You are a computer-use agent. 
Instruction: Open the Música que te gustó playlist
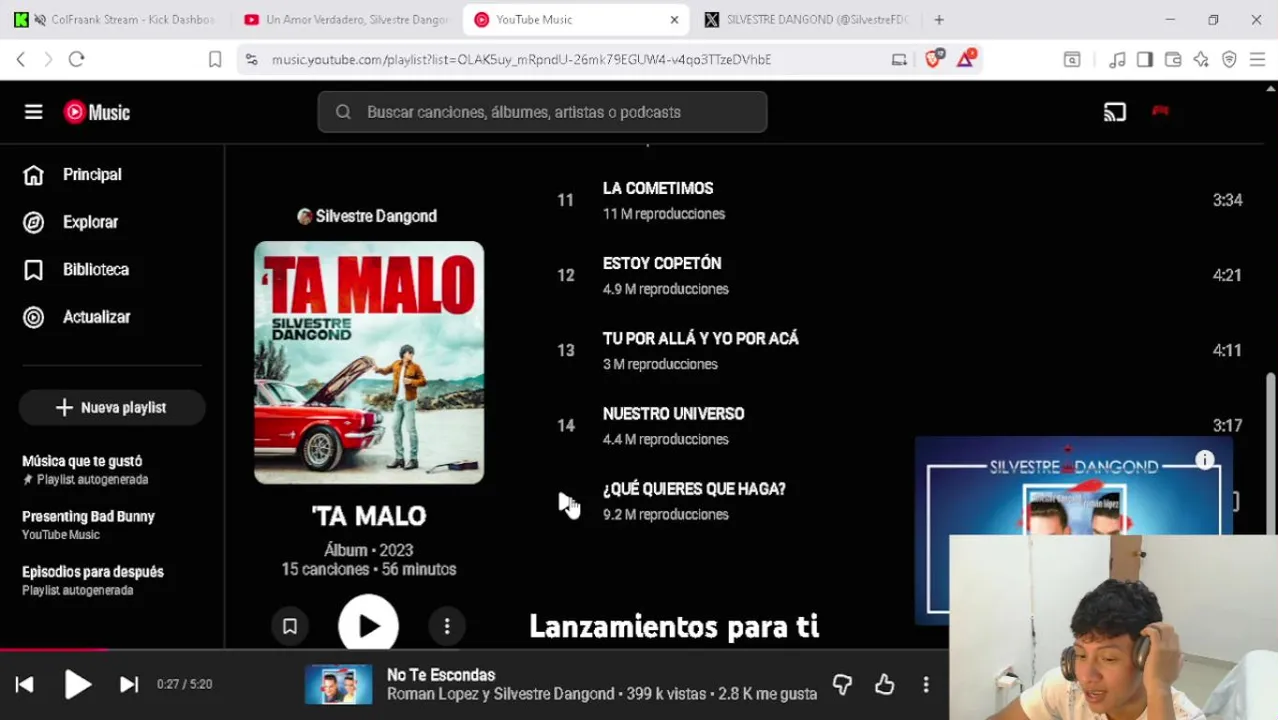85,469
